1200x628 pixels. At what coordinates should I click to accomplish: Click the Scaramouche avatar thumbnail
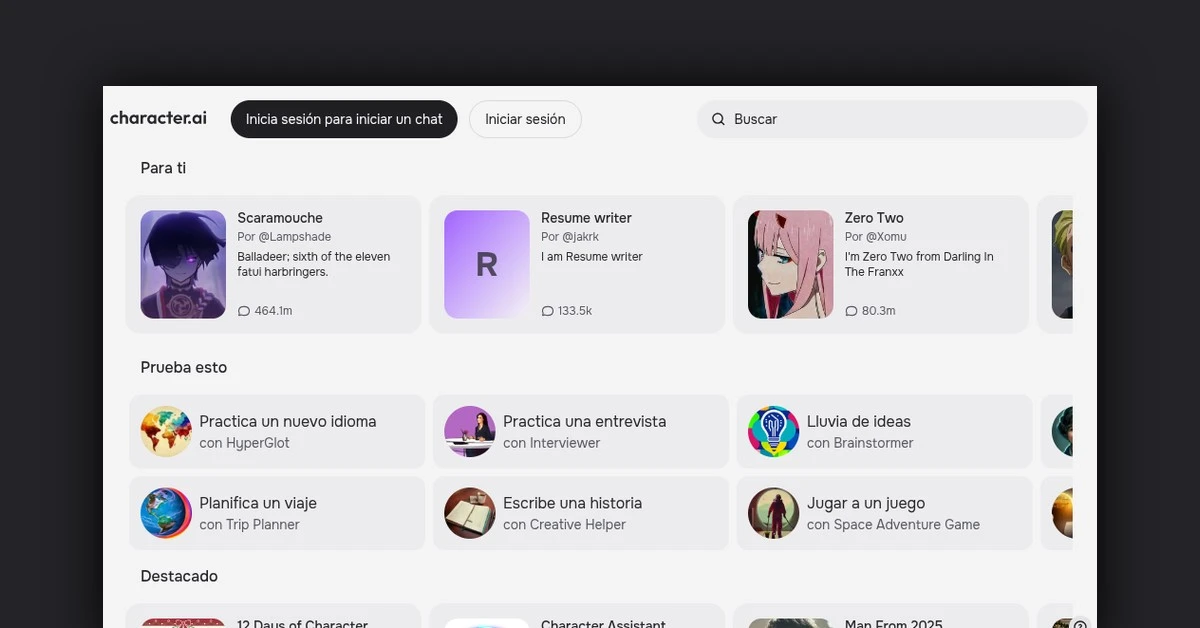[x=183, y=264]
